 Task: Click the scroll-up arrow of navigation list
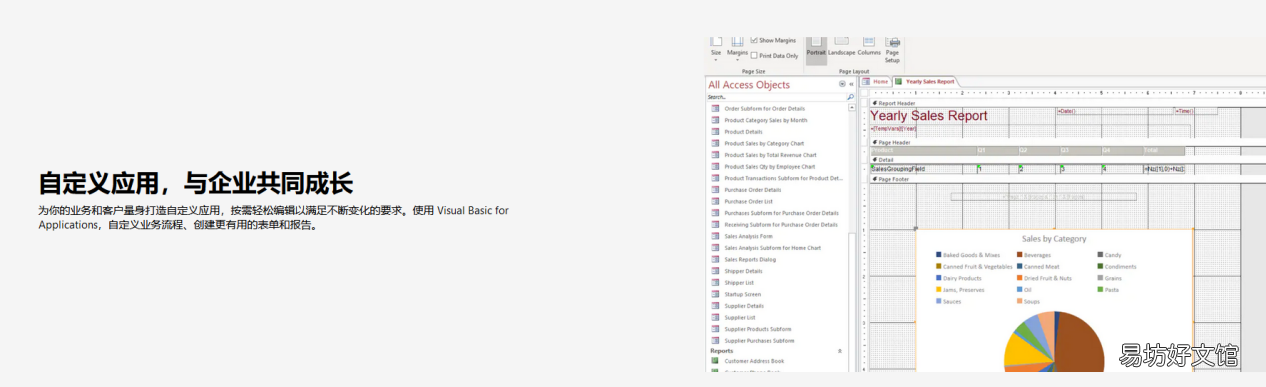tap(852, 107)
